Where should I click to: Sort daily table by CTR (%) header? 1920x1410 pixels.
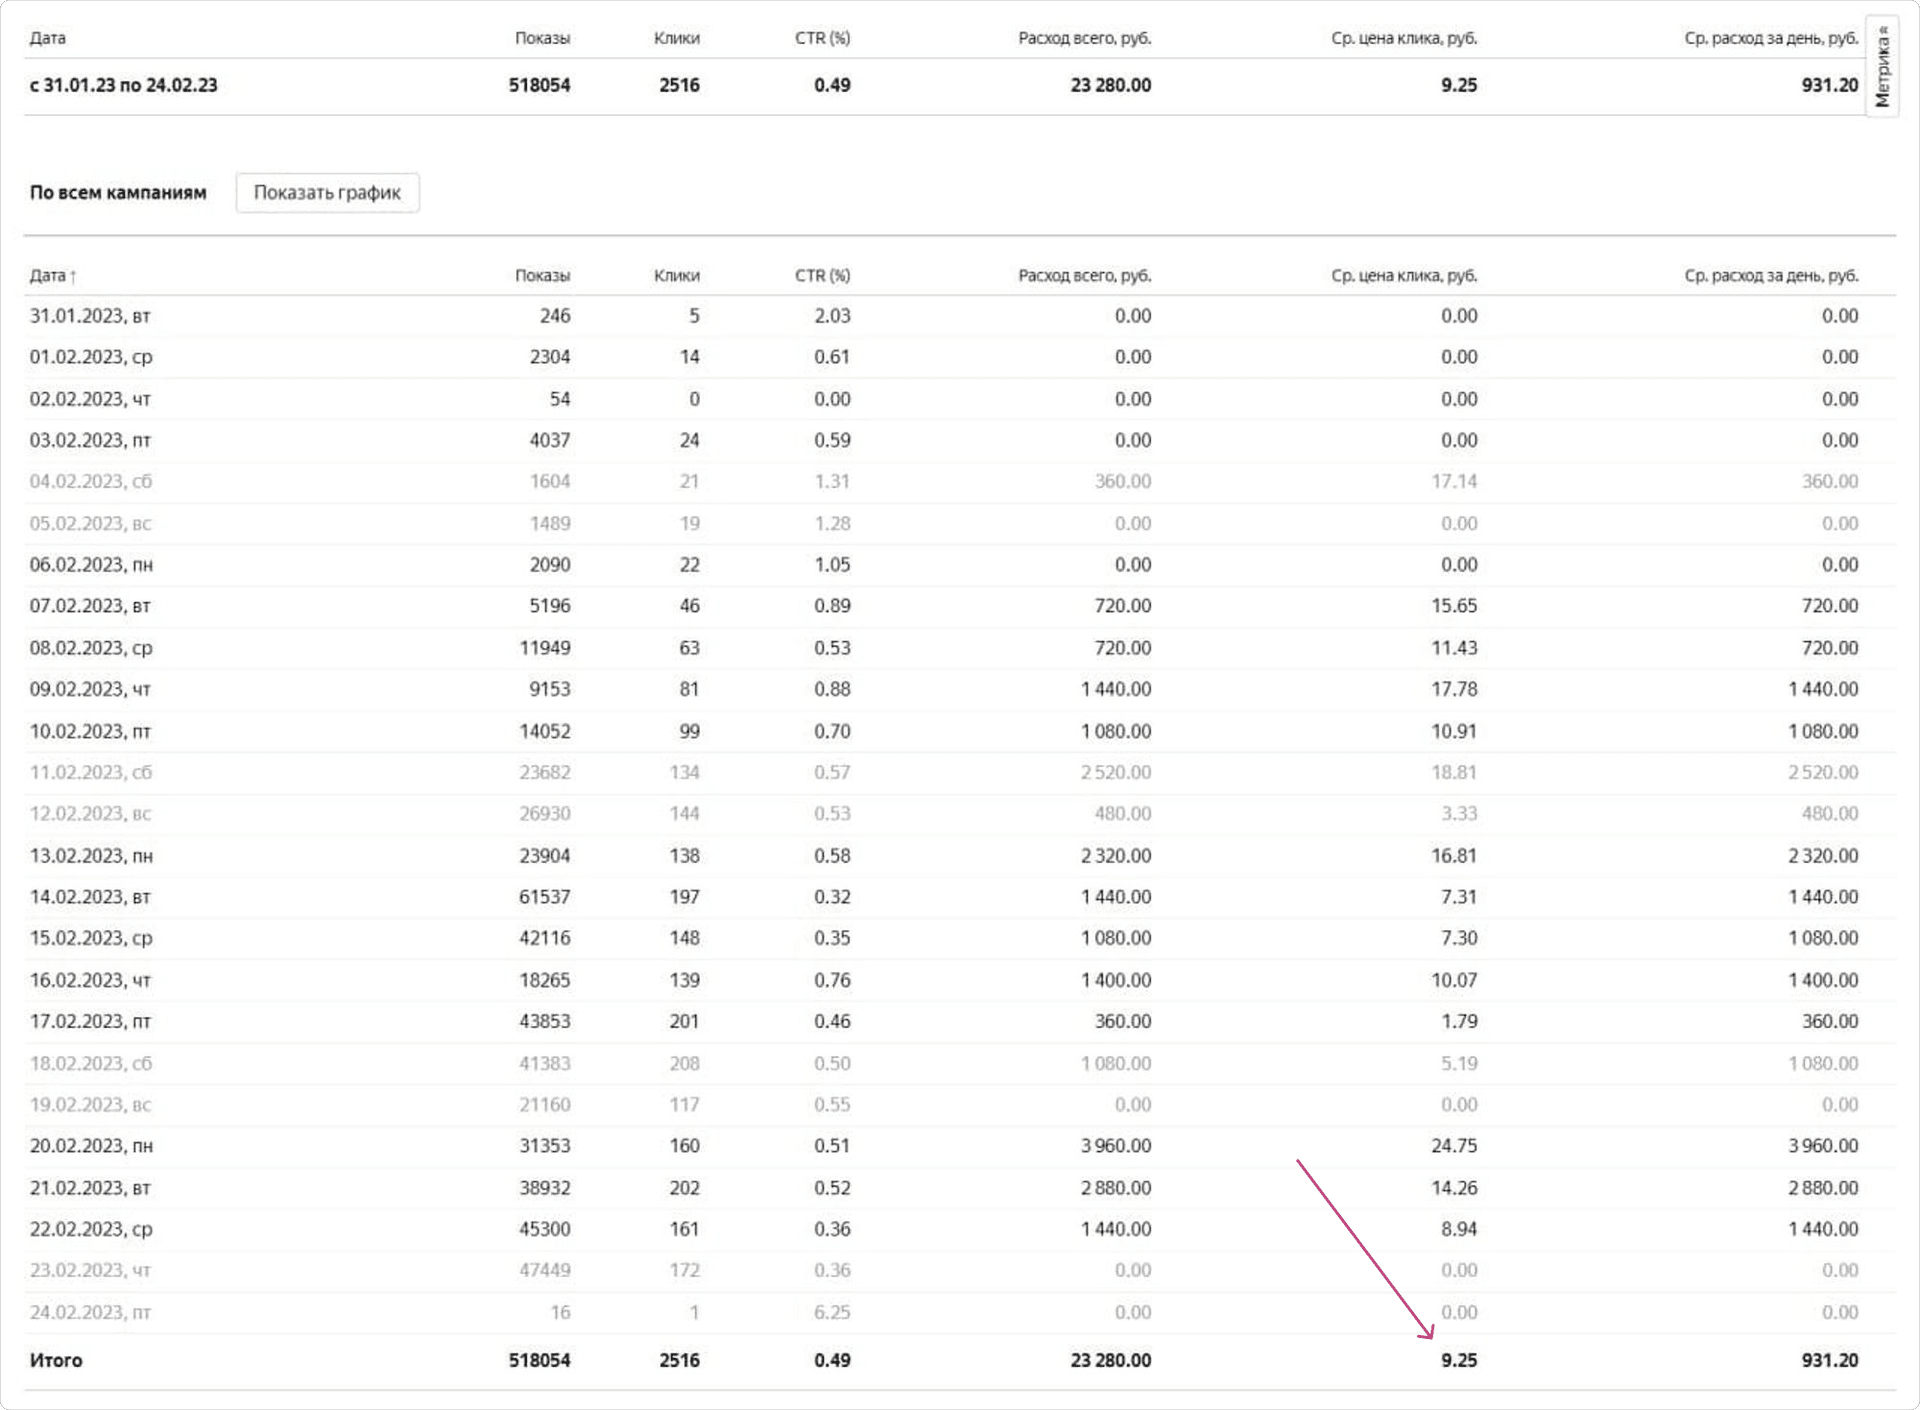tap(822, 275)
